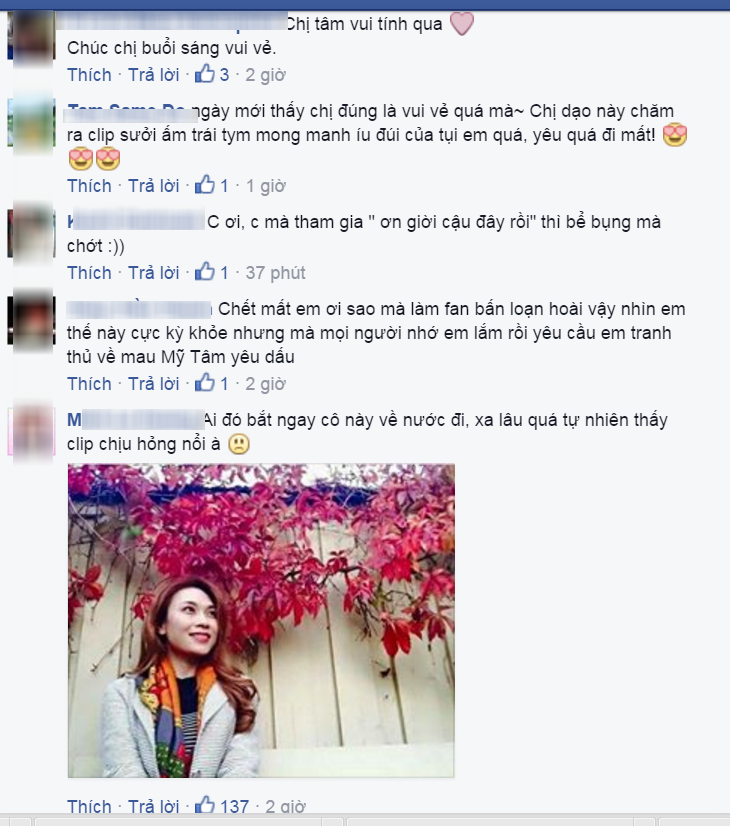Click the like icon under the Mỹ Tâm yêu dấu comment
The height and width of the screenshot is (826, 730).
point(204,383)
